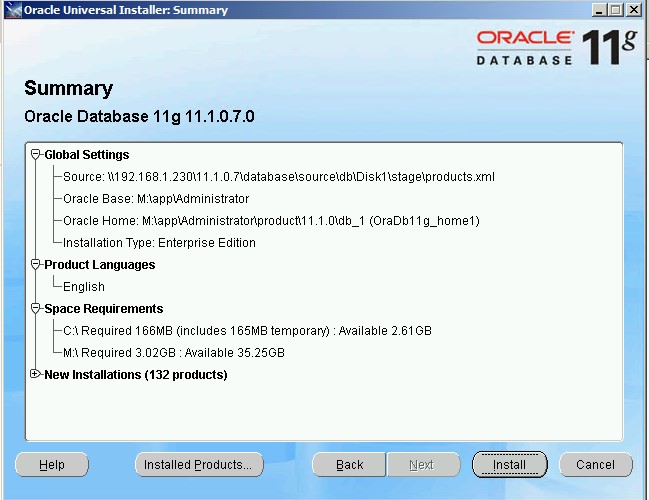The height and width of the screenshot is (500, 649).
Task: Select the M:\ Required 3.02GB entry
Action: [x=174, y=353]
